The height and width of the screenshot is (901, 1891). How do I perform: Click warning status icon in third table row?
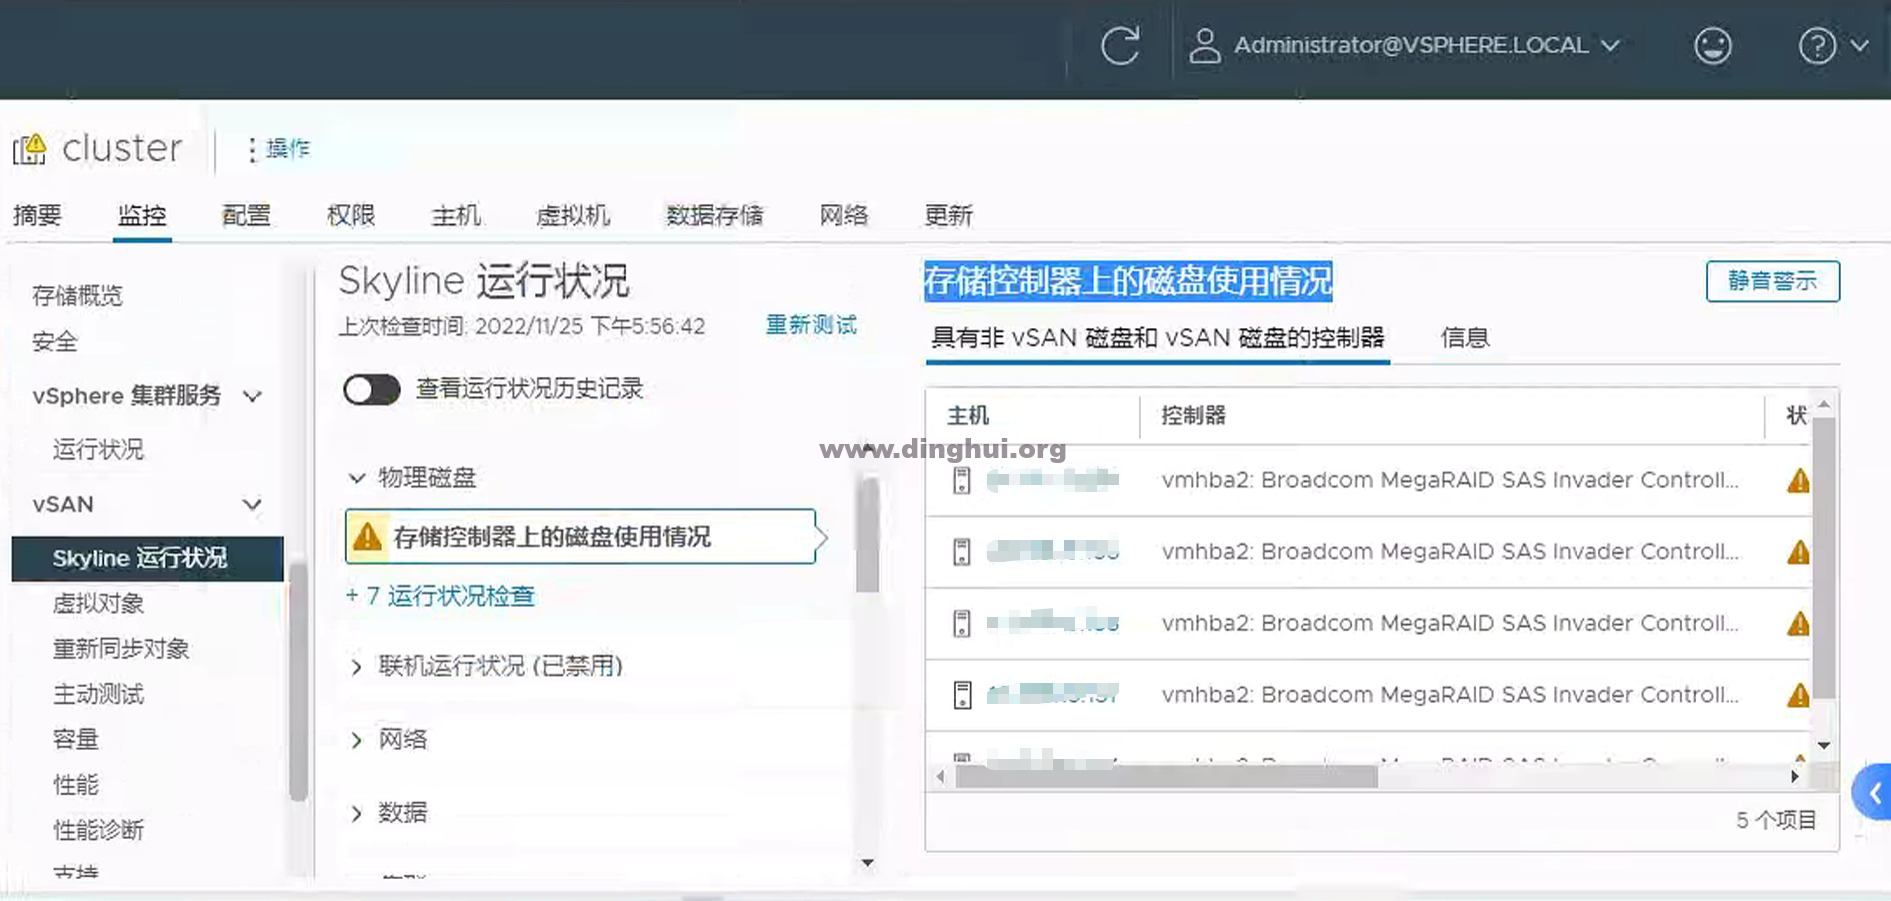[x=1798, y=624]
